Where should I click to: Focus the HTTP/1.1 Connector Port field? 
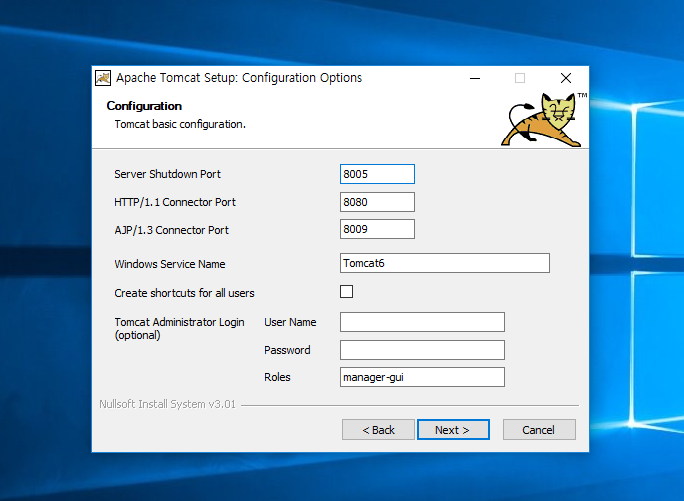pyautogui.click(x=377, y=202)
